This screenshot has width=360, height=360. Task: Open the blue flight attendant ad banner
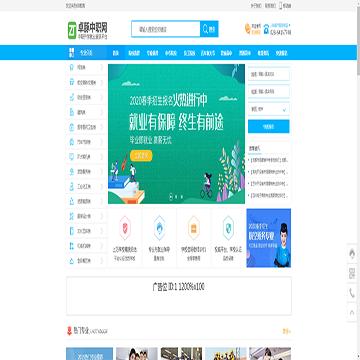[x=269, y=238]
